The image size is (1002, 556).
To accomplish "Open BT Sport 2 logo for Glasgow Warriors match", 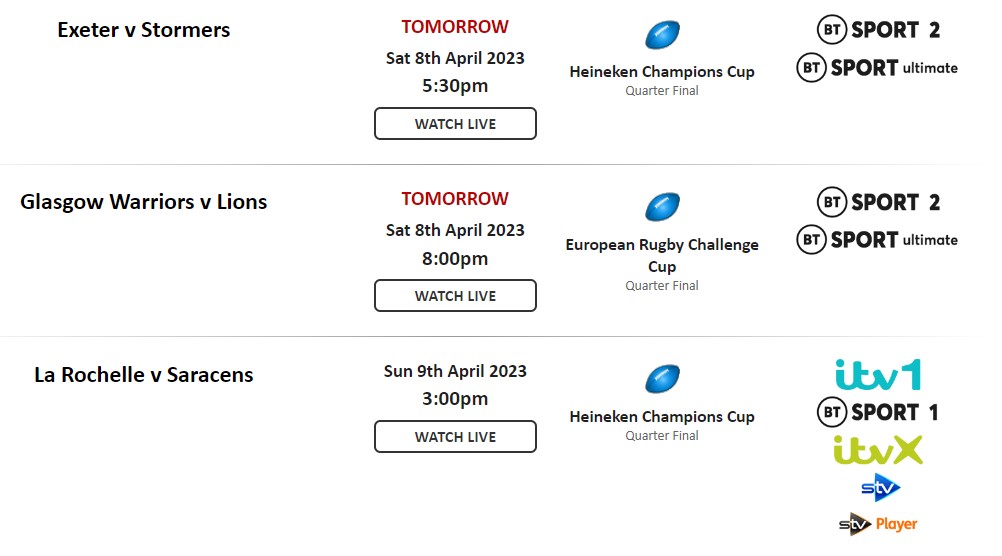I will coord(879,202).
